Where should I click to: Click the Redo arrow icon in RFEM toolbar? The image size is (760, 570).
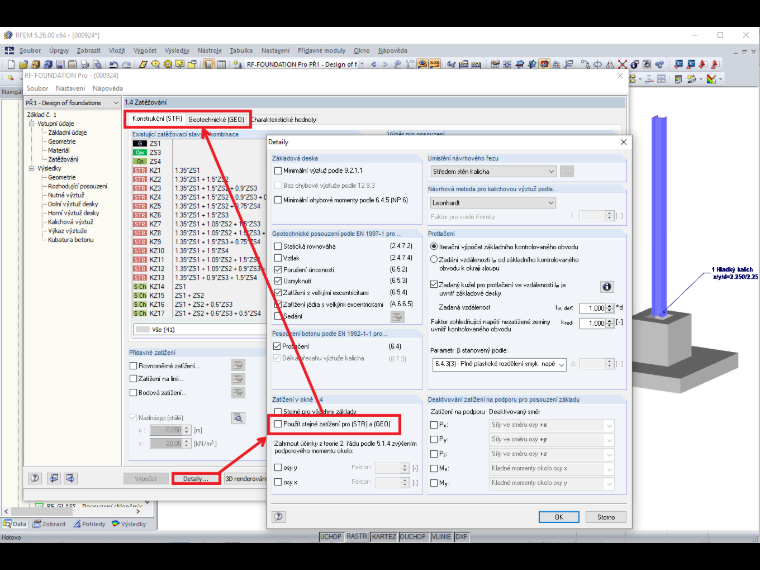[x=126, y=64]
